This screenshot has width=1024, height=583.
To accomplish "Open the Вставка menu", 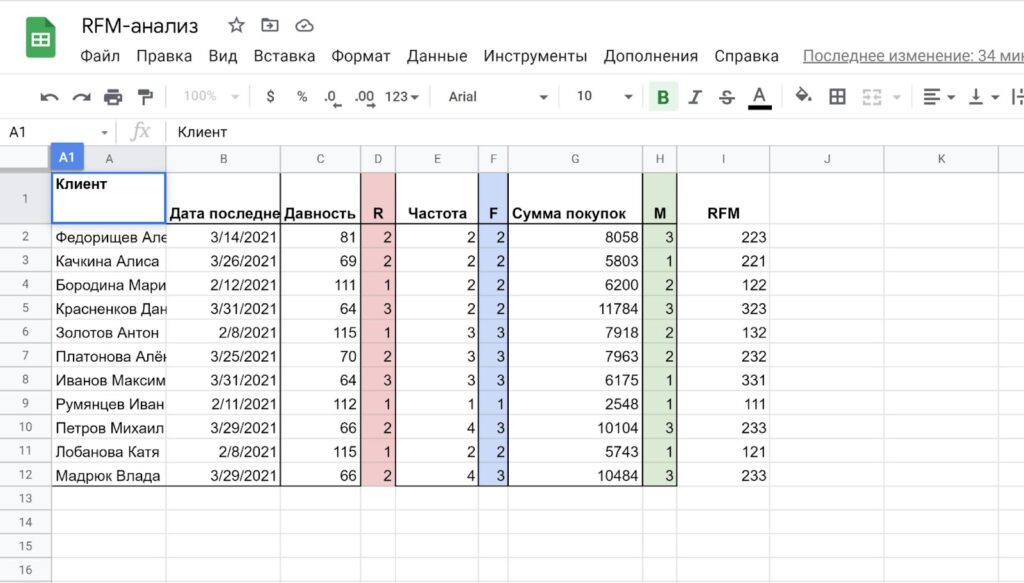I will (x=284, y=56).
